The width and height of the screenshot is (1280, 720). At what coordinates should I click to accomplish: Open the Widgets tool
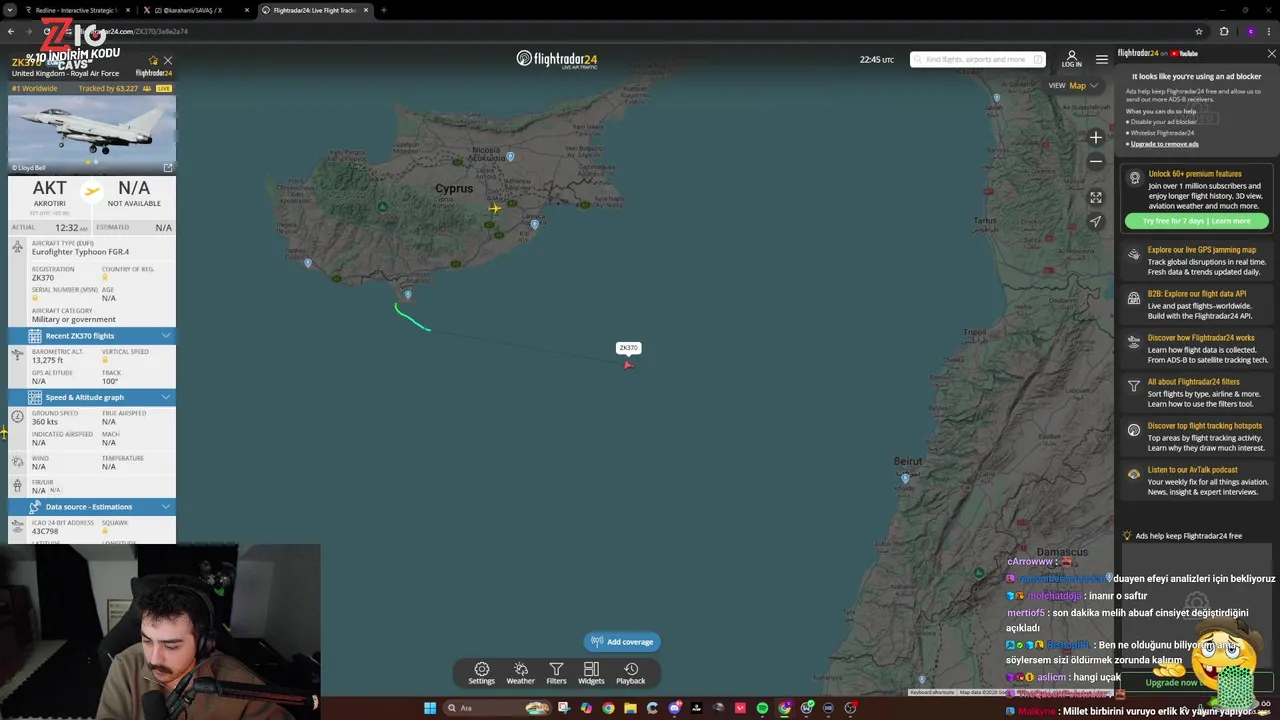[591, 673]
